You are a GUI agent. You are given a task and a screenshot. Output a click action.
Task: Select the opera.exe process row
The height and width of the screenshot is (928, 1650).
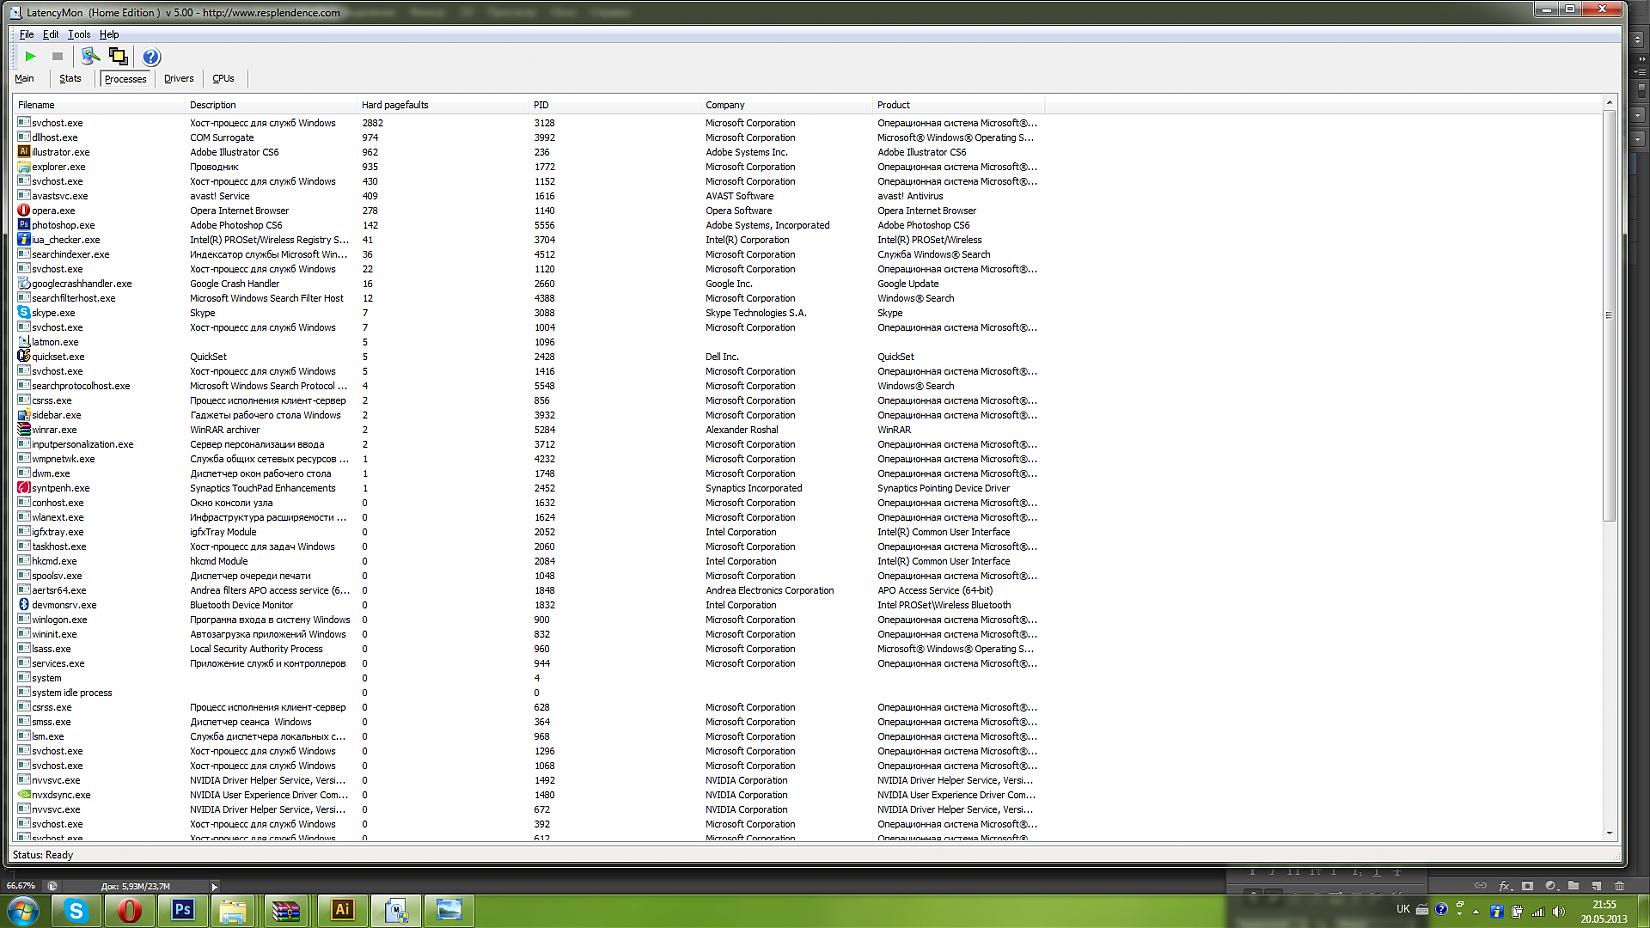click(x=530, y=211)
